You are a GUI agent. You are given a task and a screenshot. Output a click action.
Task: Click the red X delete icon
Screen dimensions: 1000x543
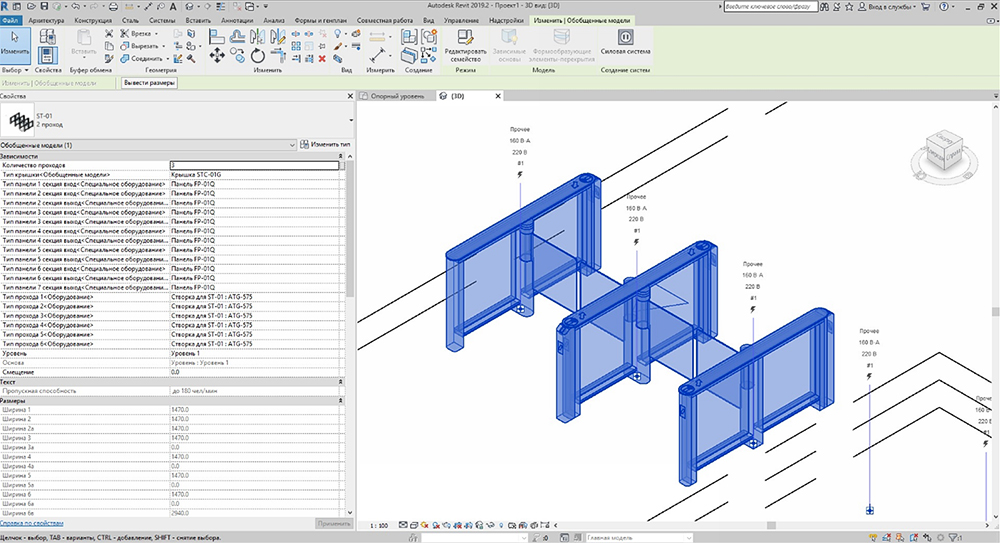(321, 57)
